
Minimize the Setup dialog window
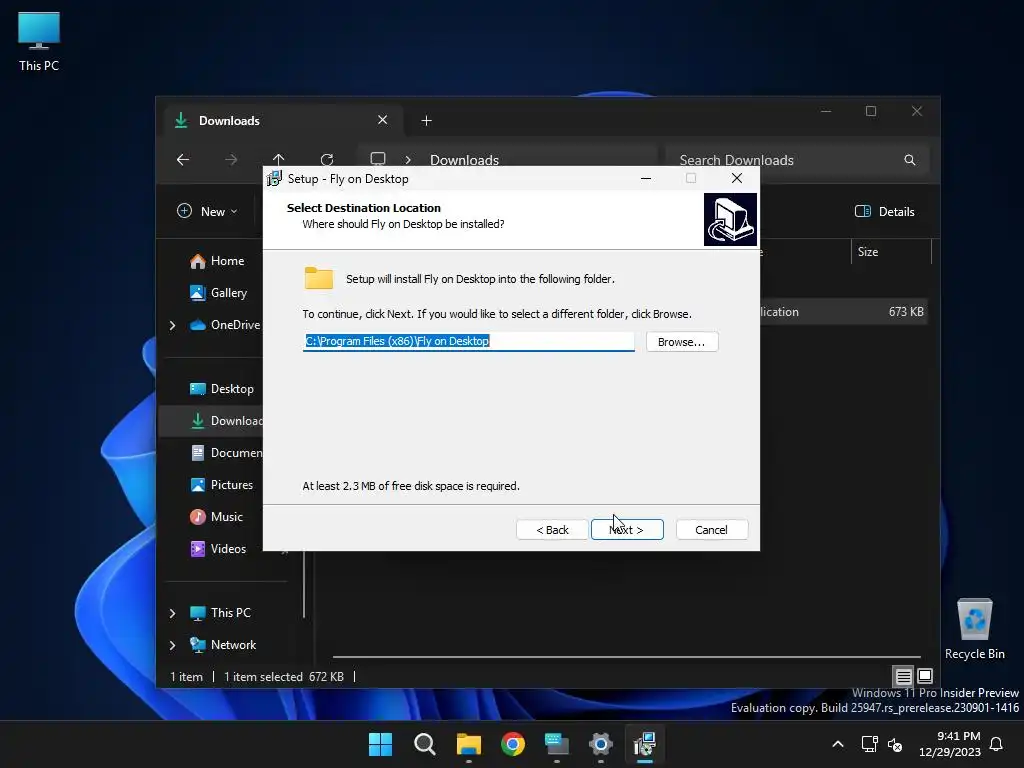click(646, 178)
